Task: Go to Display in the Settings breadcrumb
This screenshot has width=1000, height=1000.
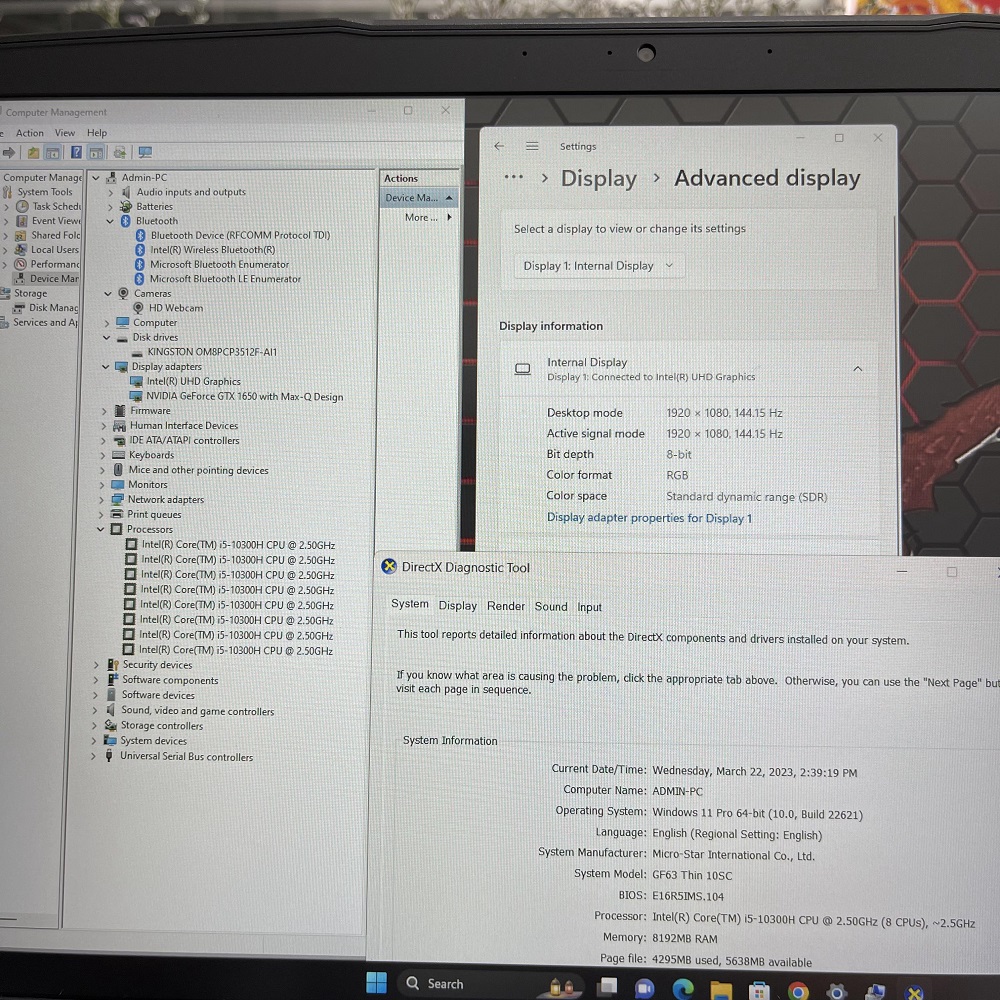Action: tap(599, 179)
